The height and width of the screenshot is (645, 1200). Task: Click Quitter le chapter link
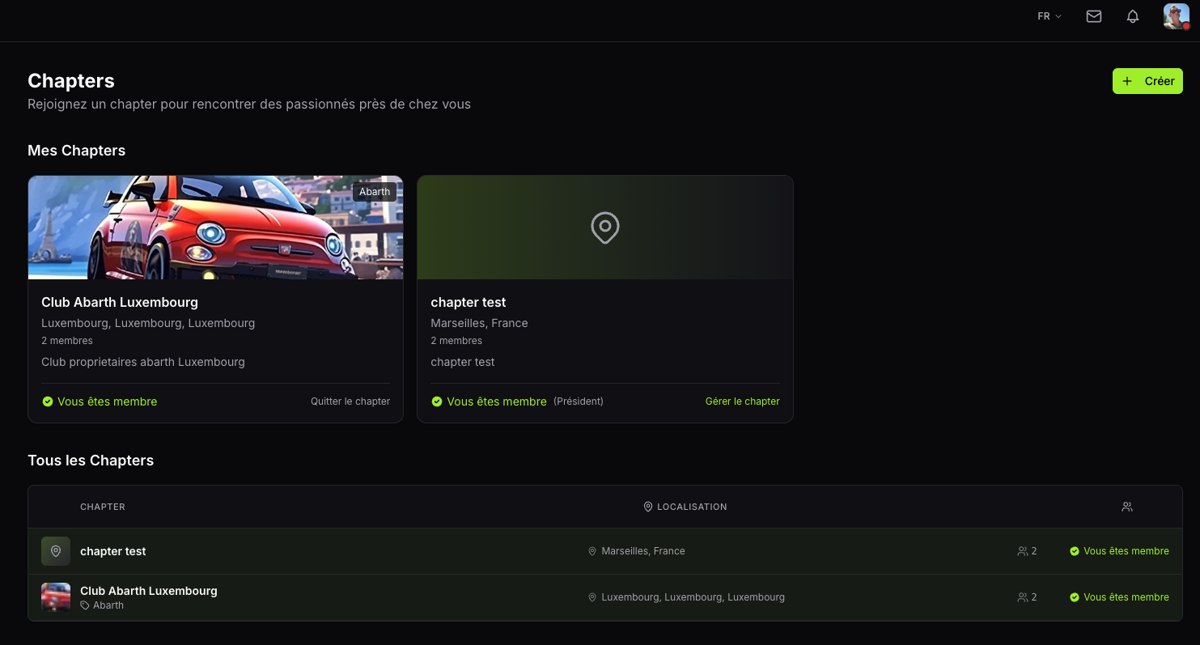[x=350, y=402]
